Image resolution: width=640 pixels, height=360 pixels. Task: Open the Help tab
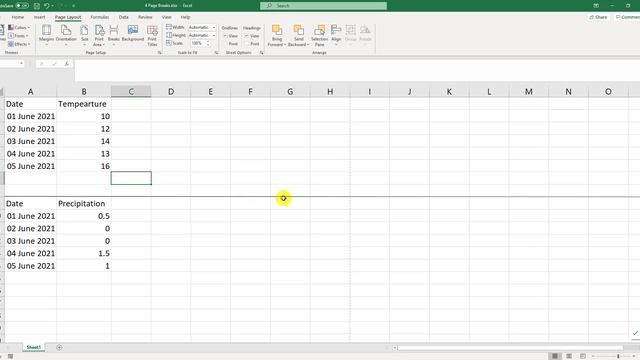click(x=185, y=17)
